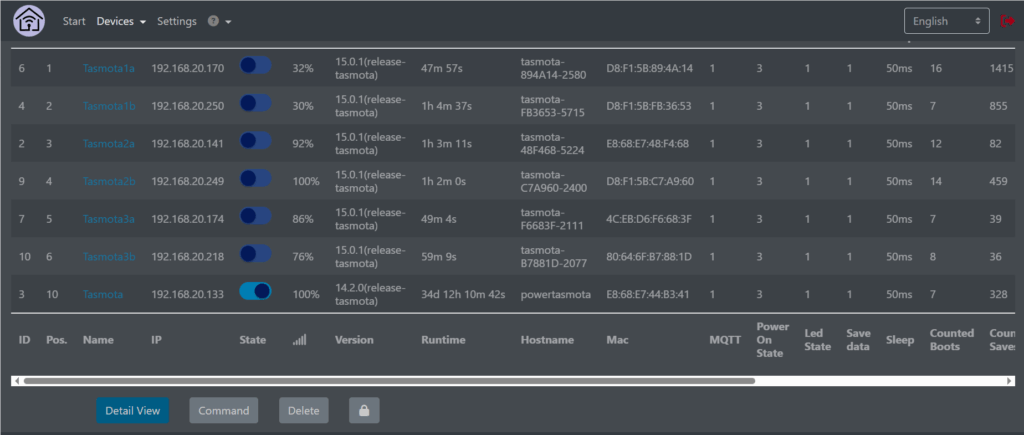Select IP address 192.168.20.249
This screenshot has height=435, width=1024.
pos(187,182)
